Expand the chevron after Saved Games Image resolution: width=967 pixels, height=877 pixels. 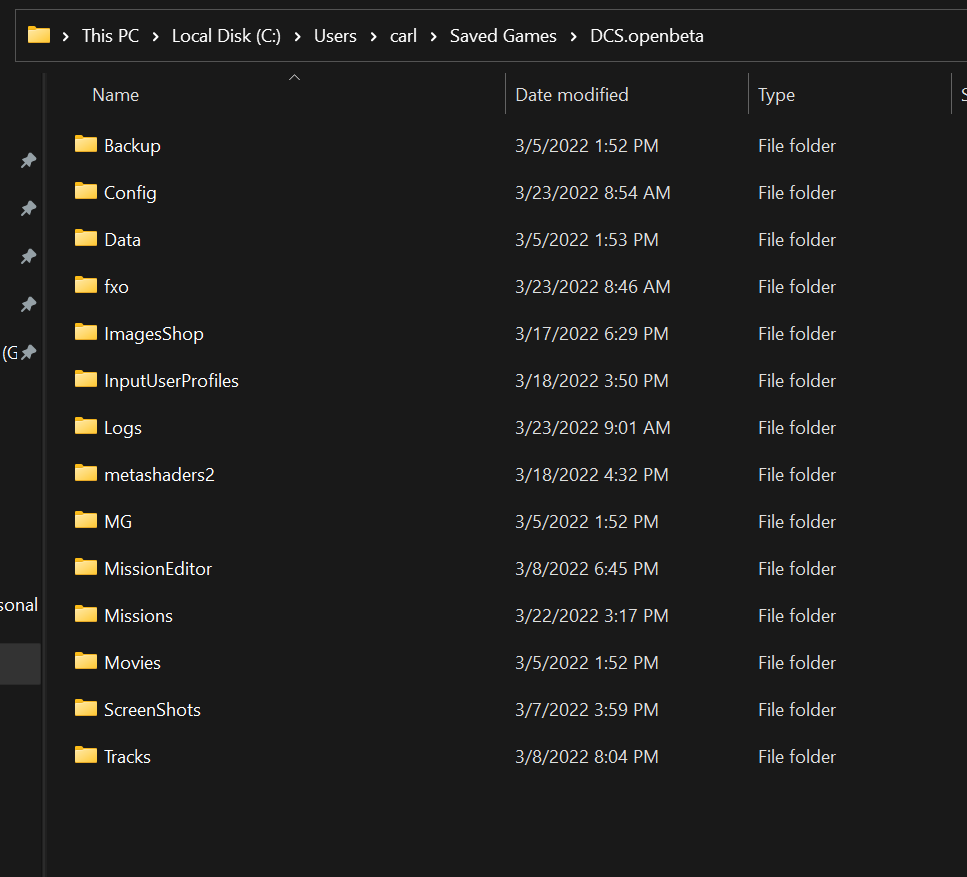[x=574, y=36]
